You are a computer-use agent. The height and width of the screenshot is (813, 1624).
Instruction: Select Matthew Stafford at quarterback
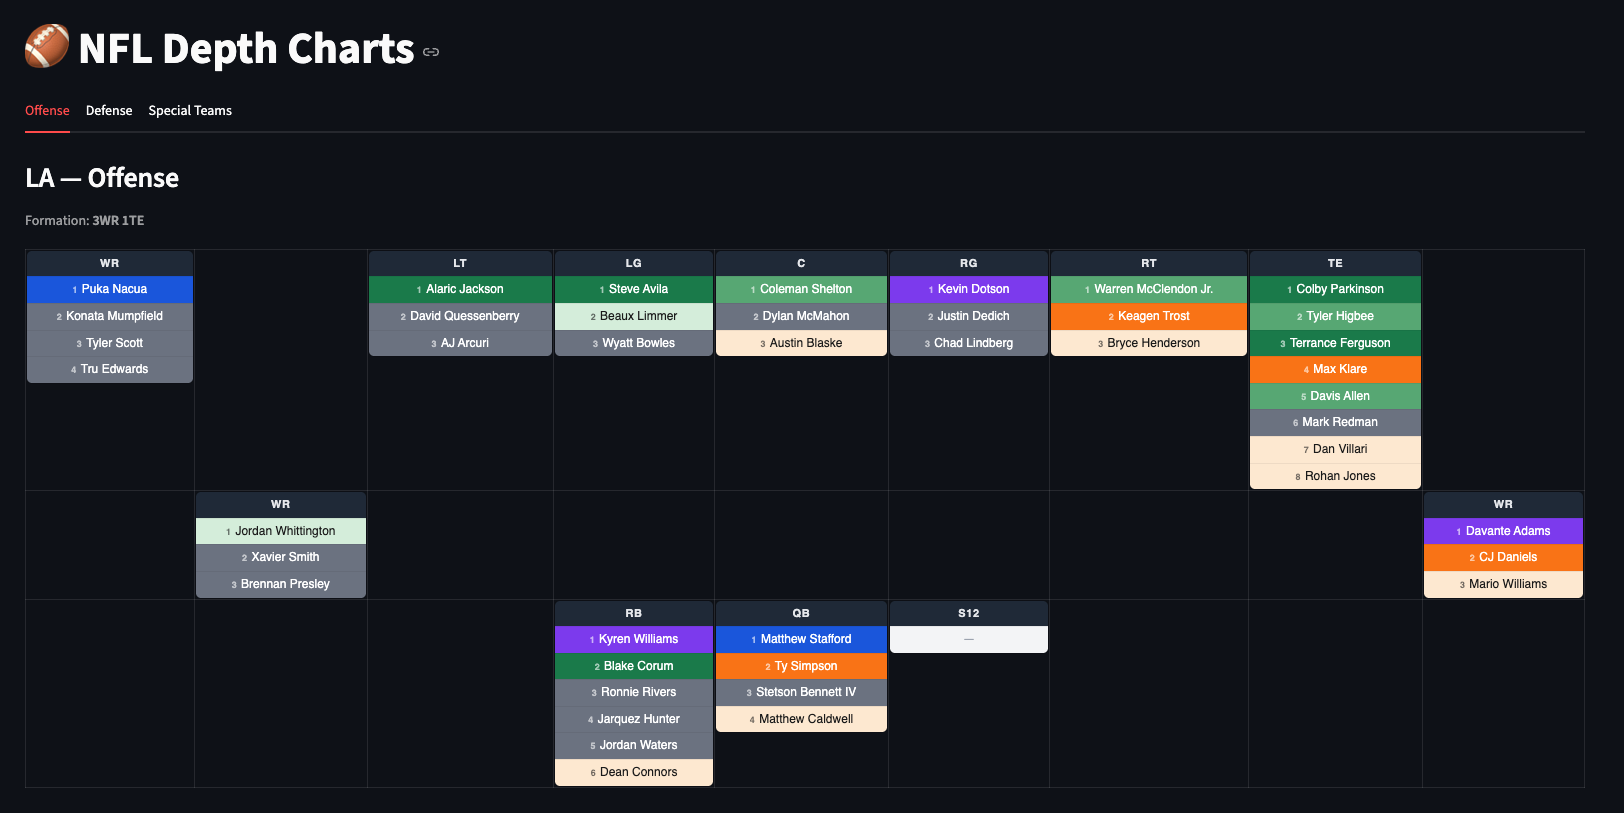(x=801, y=639)
